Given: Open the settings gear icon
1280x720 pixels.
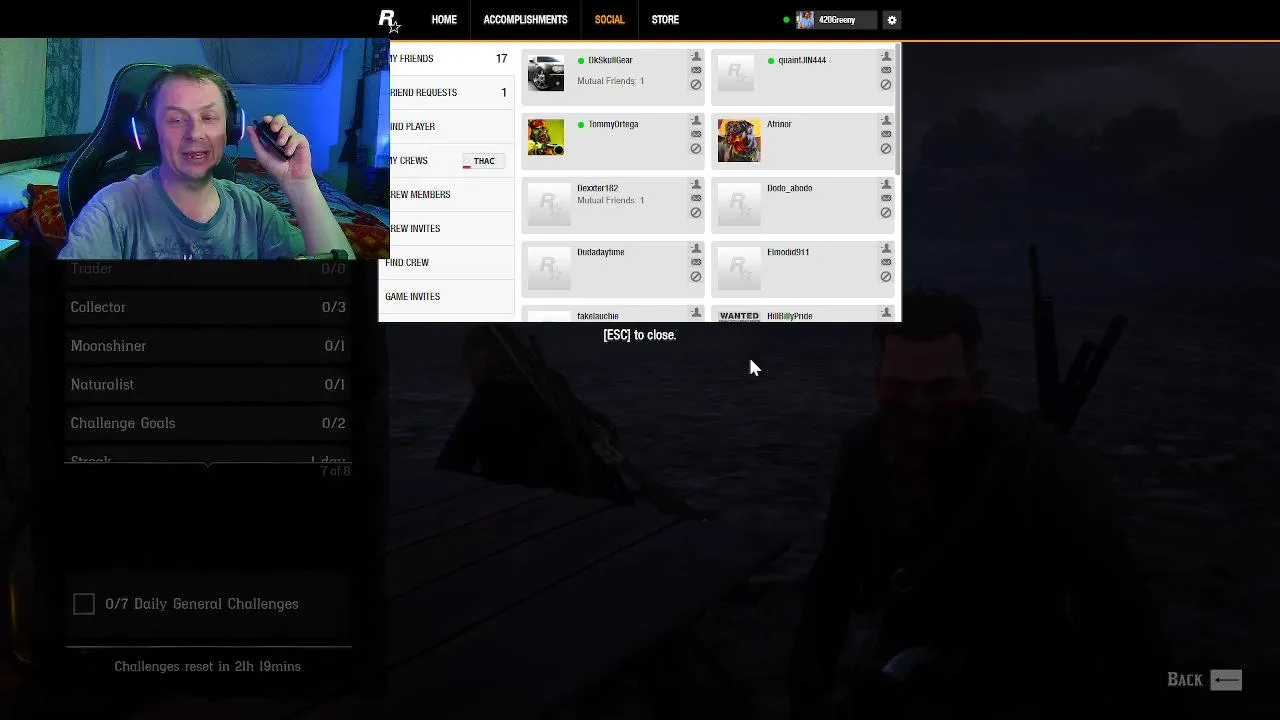Looking at the screenshot, I should (x=892, y=20).
